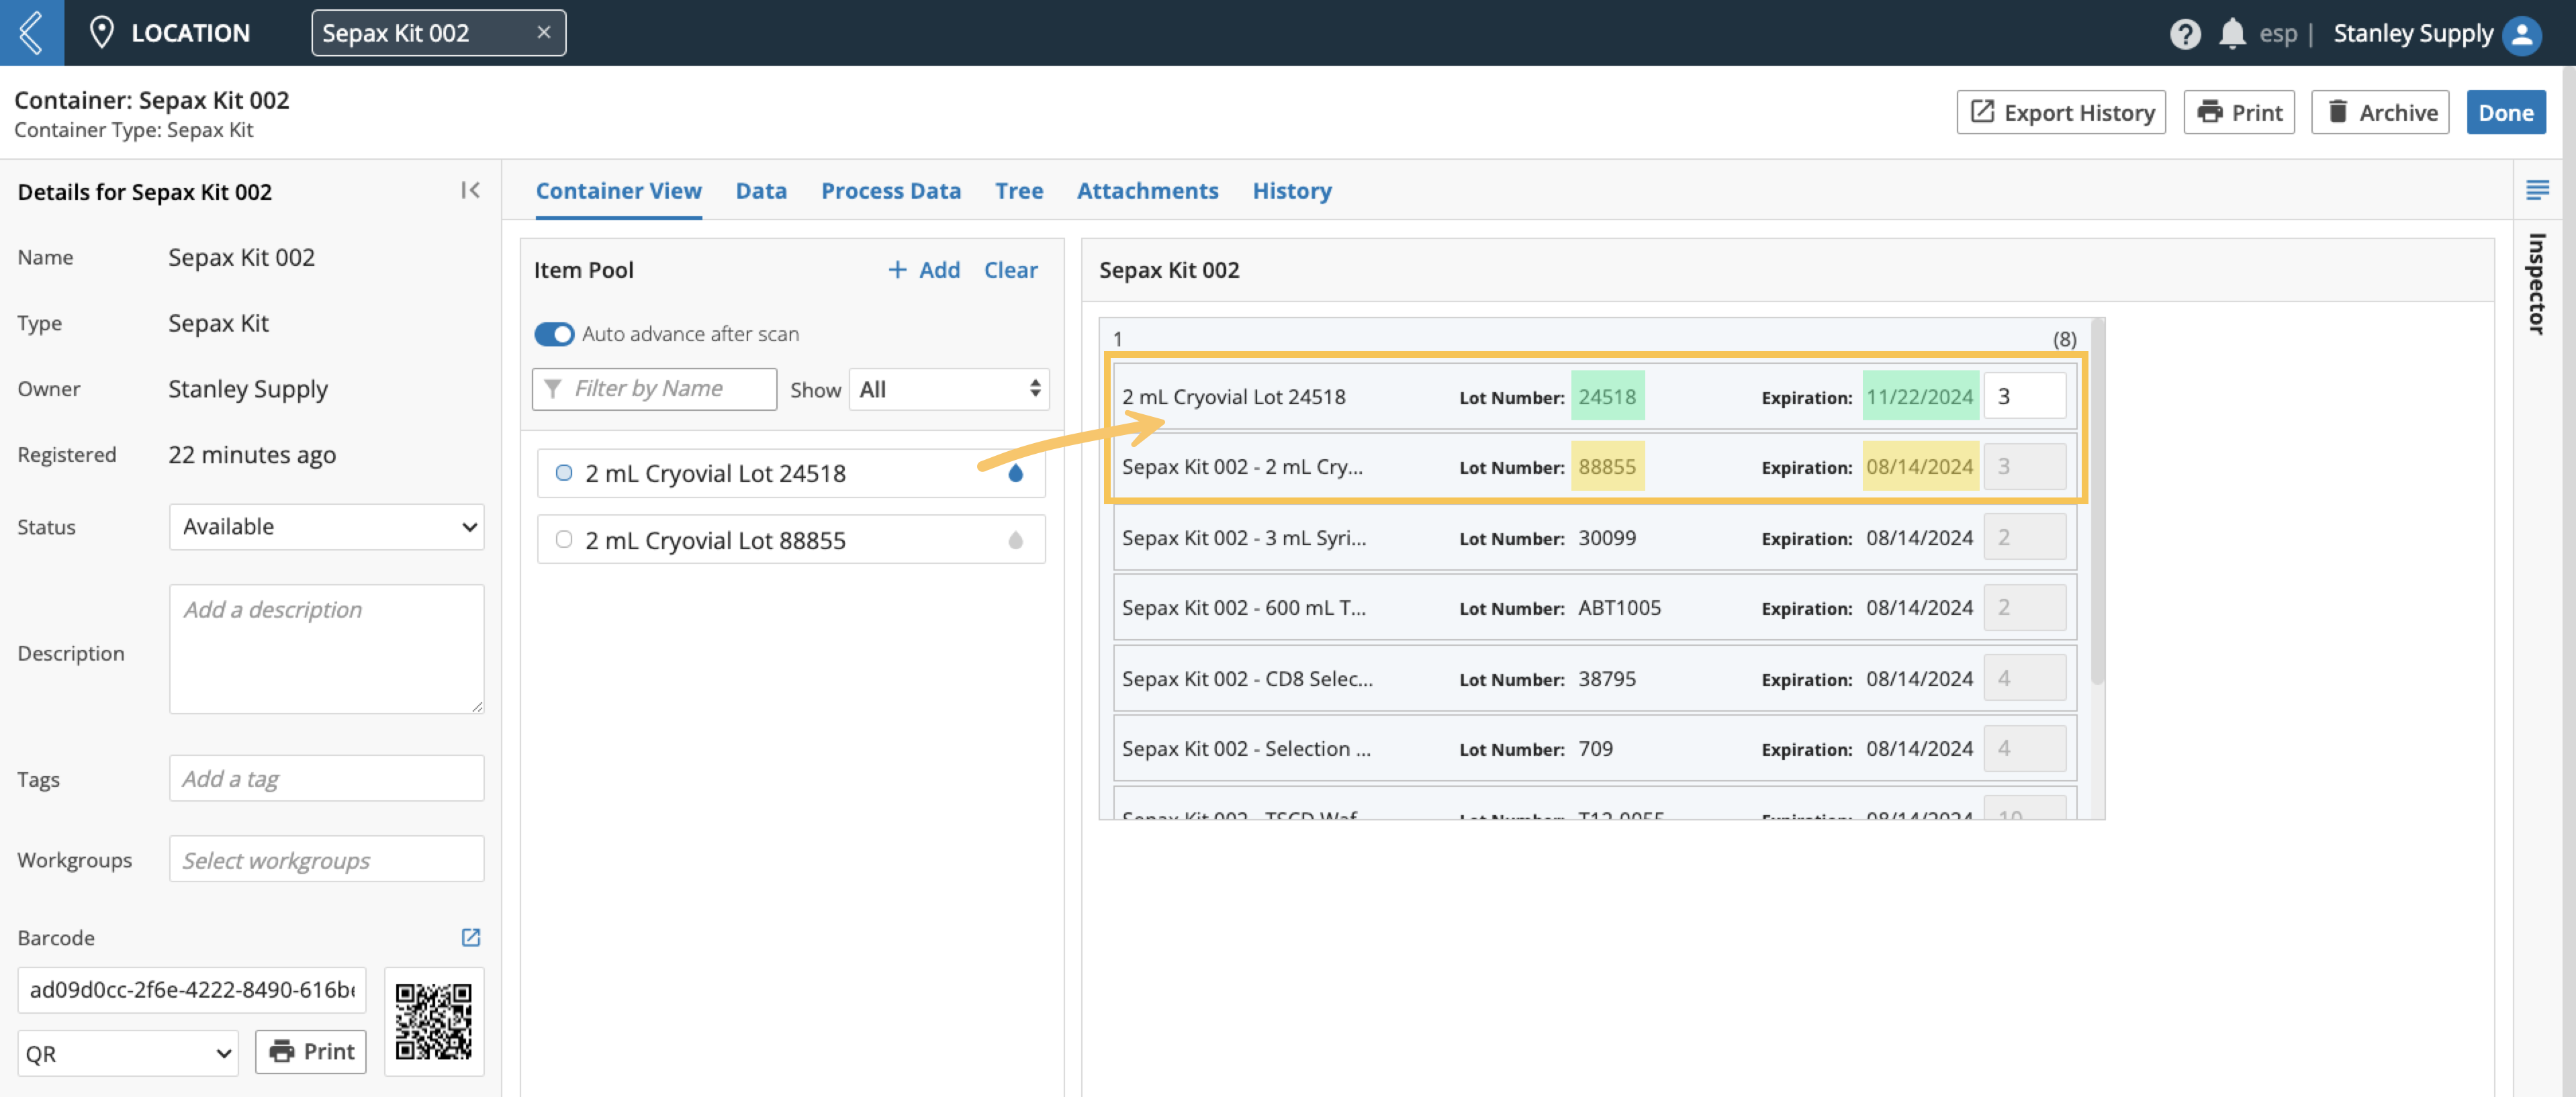Click the LOCATION pin icon

coord(101,32)
